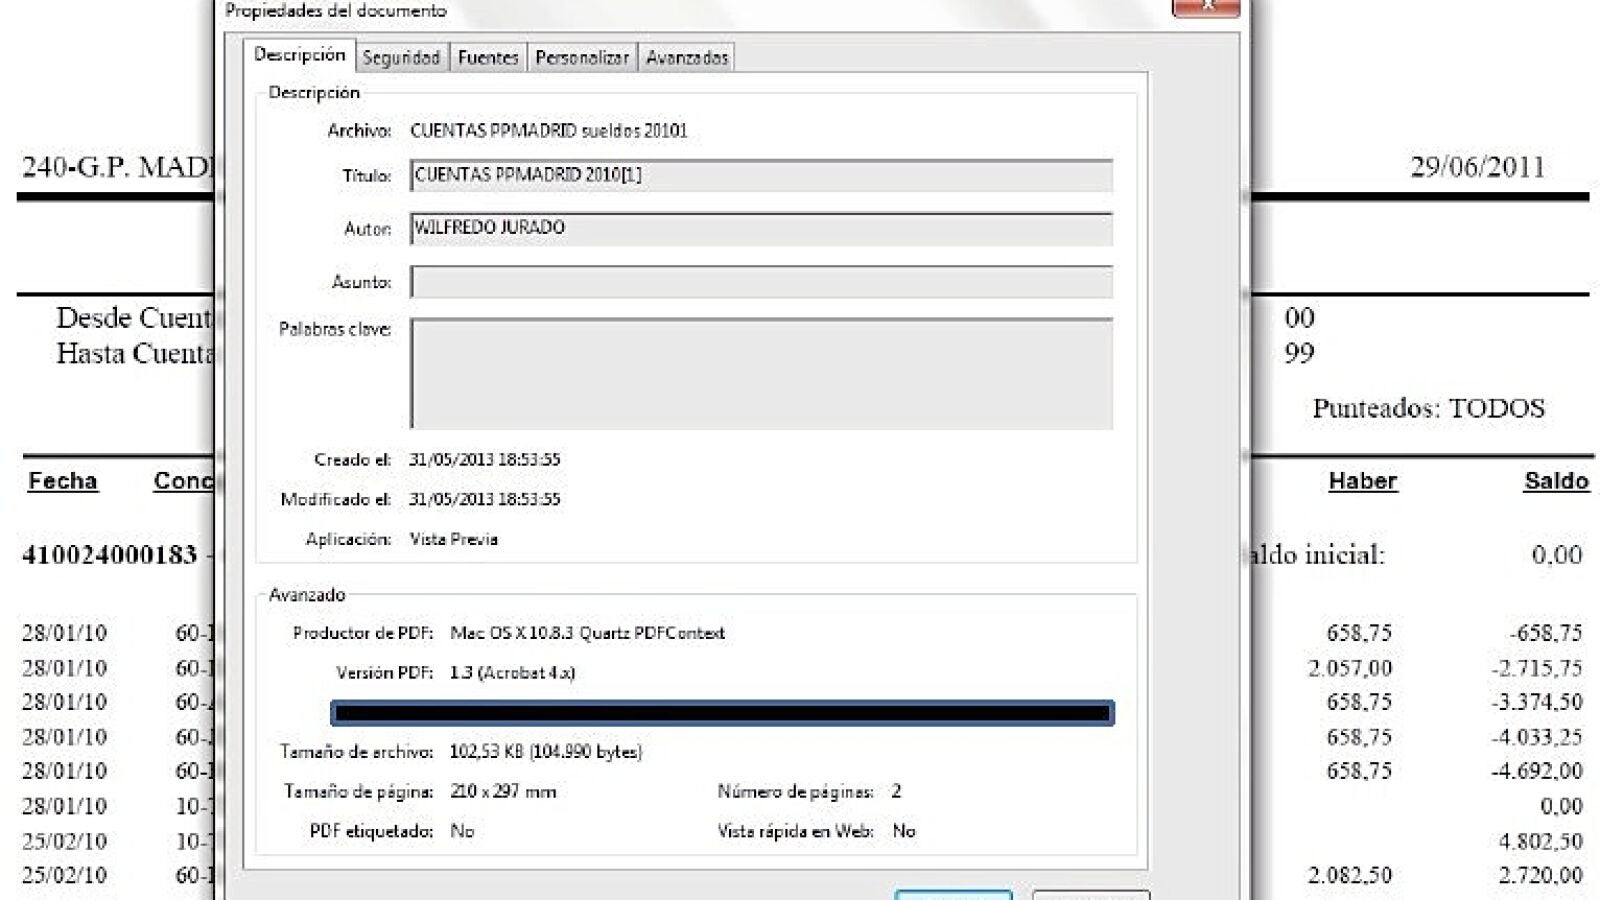The image size is (1600, 900).
Task: Click the Descripción tab
Action: tap(299, 55)
